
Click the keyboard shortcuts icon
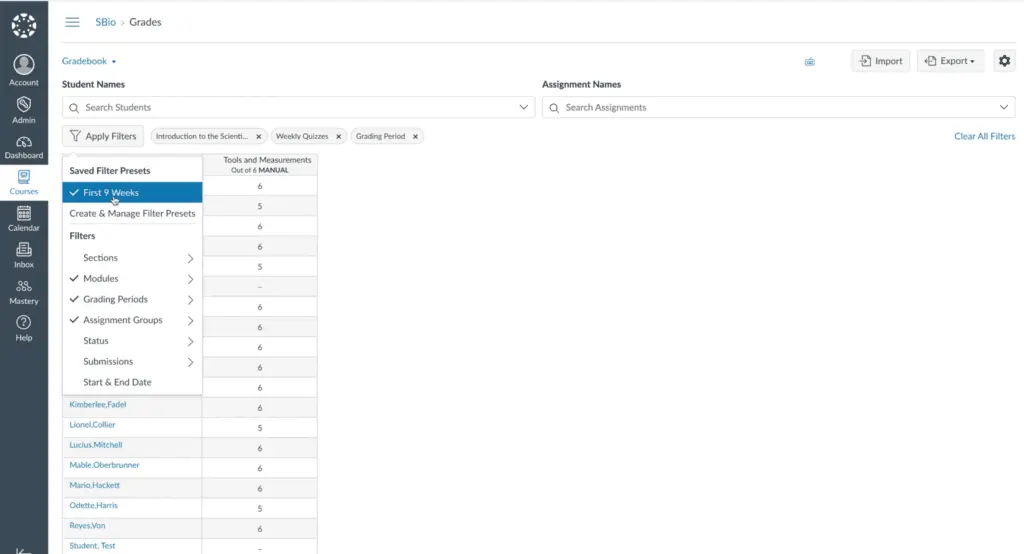coord(810,62)
